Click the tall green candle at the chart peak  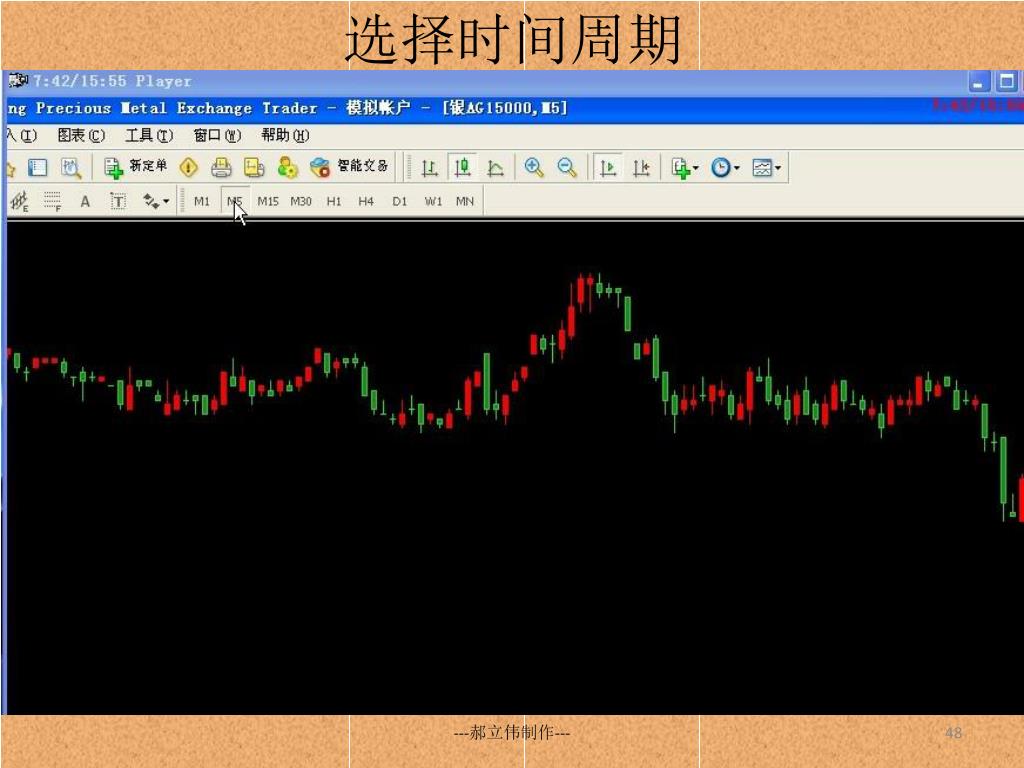click(x=628, y=314)
